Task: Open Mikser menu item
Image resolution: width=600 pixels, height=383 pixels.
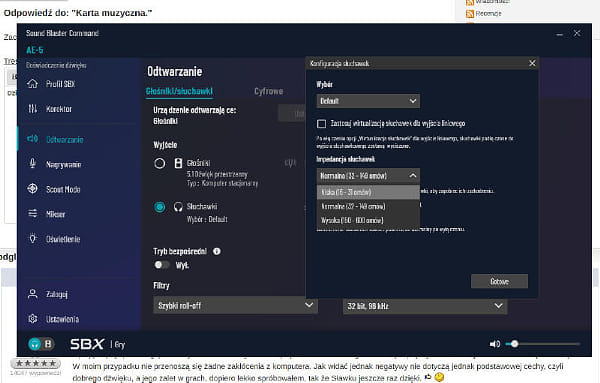Action: (x=55, y=214)
